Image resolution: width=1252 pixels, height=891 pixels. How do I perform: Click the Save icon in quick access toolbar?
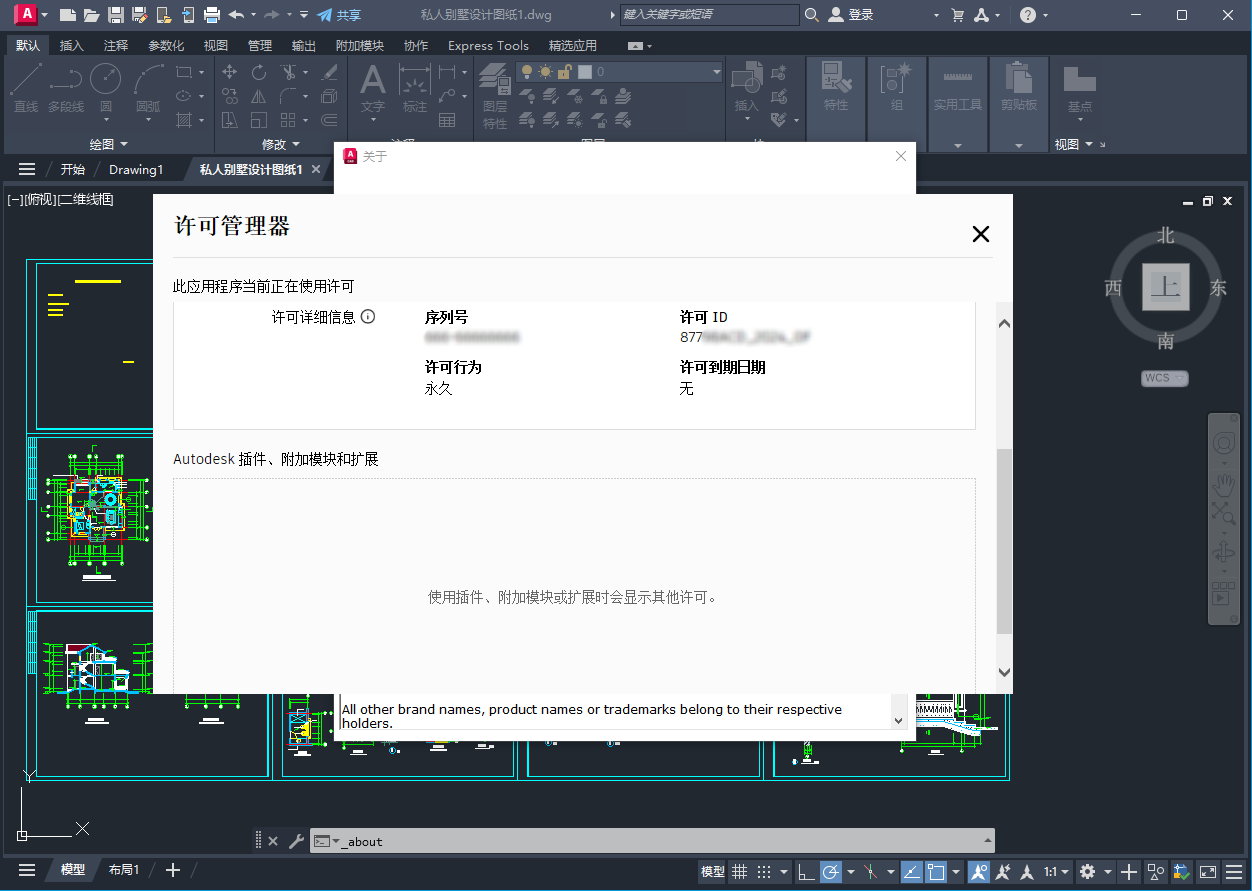pos(116,15)
